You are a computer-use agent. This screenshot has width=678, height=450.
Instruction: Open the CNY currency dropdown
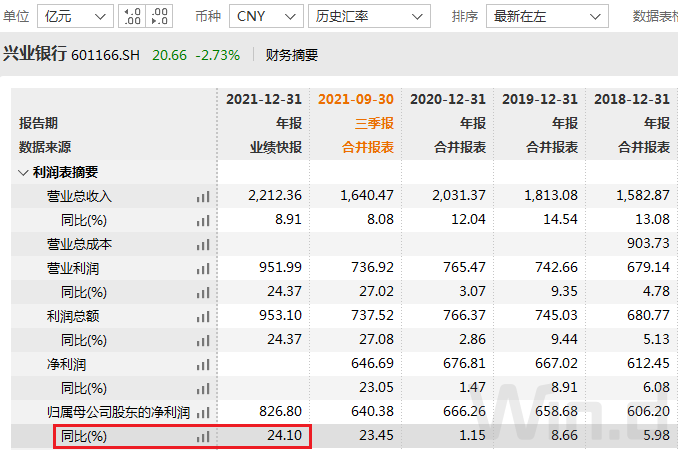265,16
